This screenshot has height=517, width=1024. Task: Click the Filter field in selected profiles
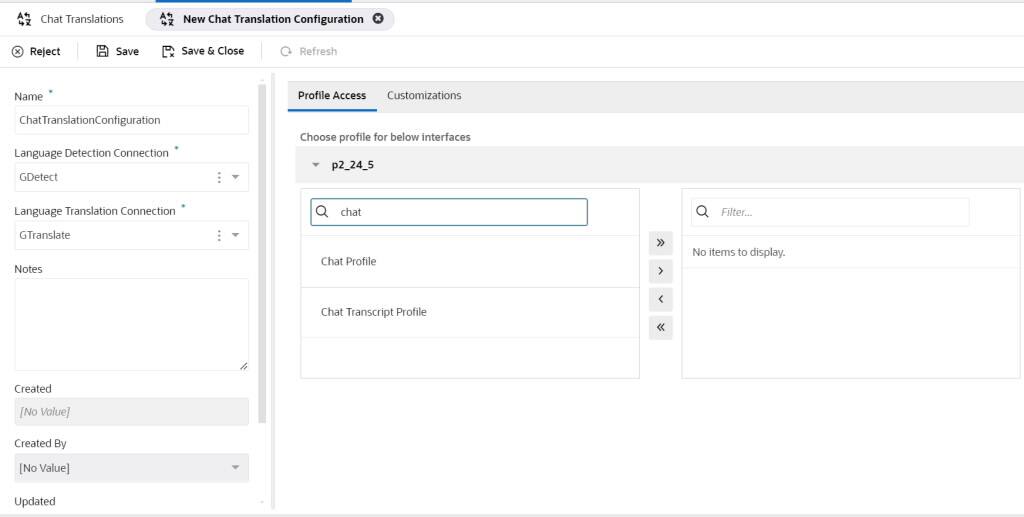click(x=840, y=212)
